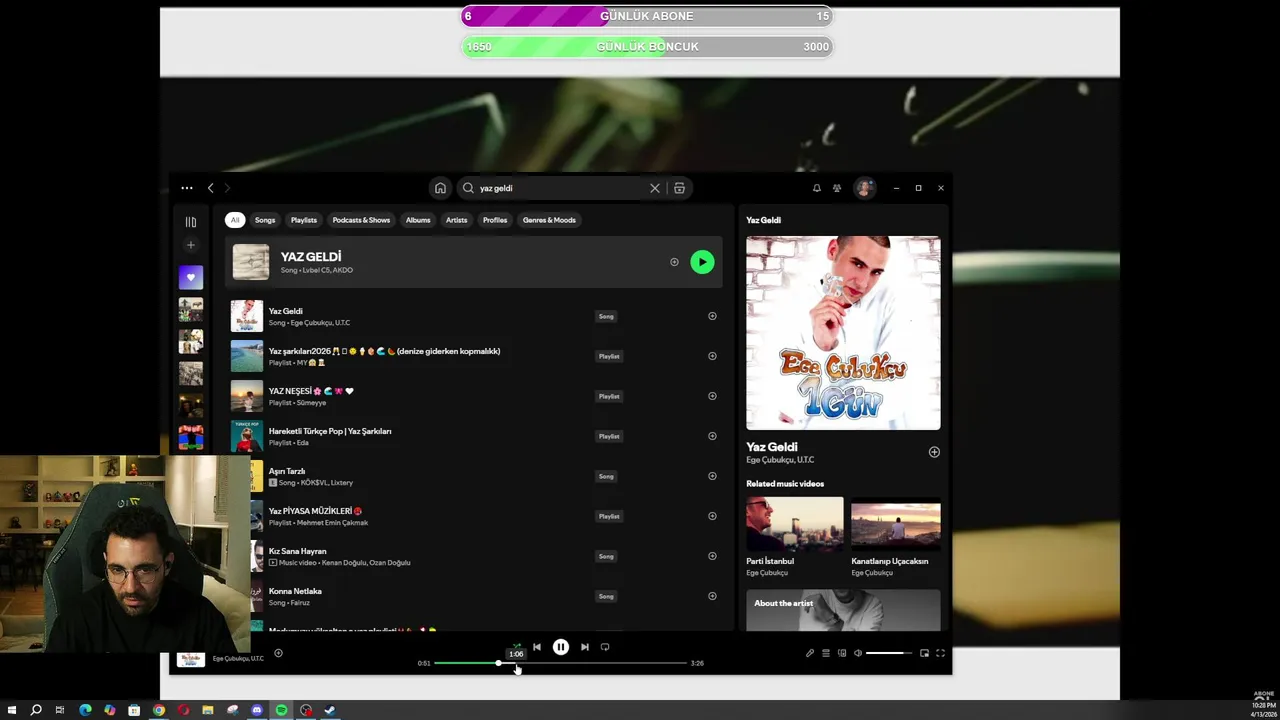
Task: Select the All filter chip
Action: [x=235, y=220]
